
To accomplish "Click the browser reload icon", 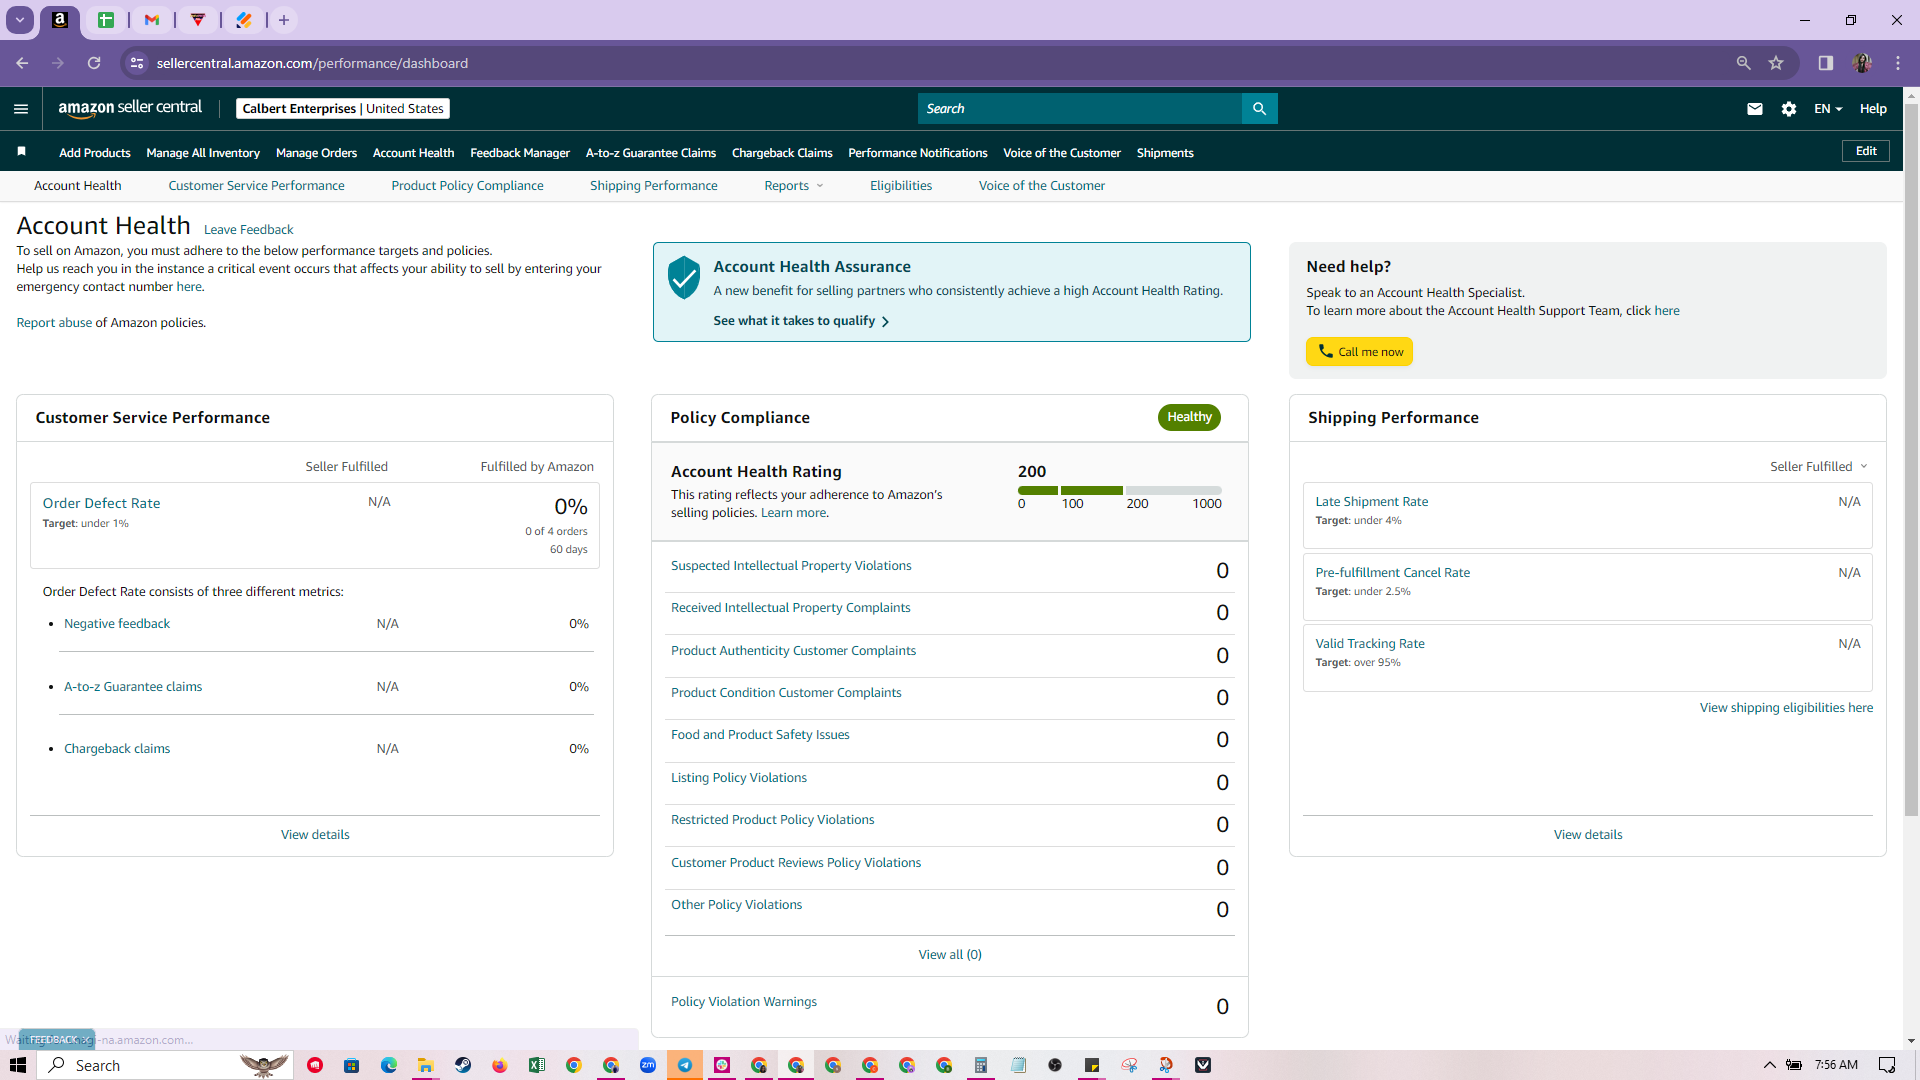I will 94,63.
